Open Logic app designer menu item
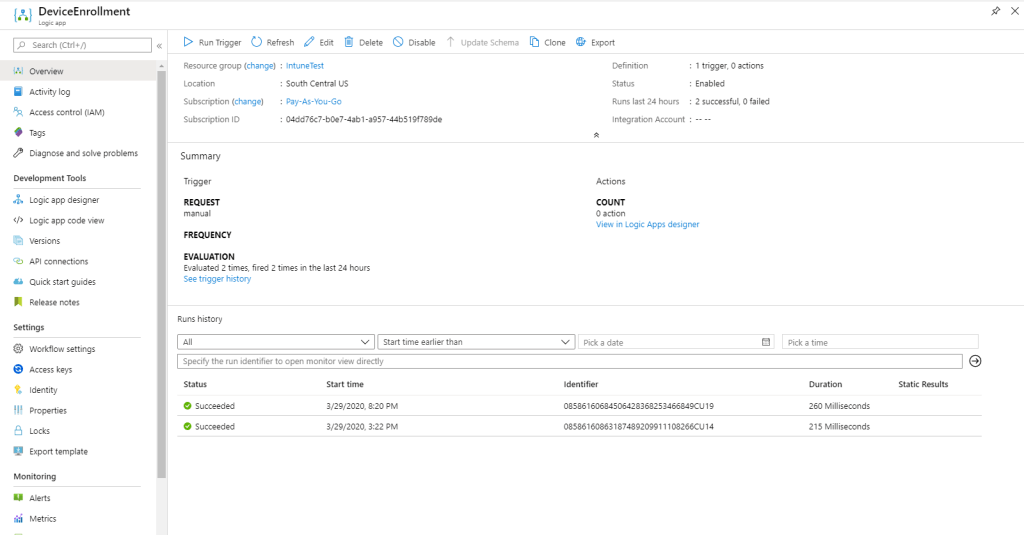The width and height of the screenshot is (1024, 535). [64, 200]
